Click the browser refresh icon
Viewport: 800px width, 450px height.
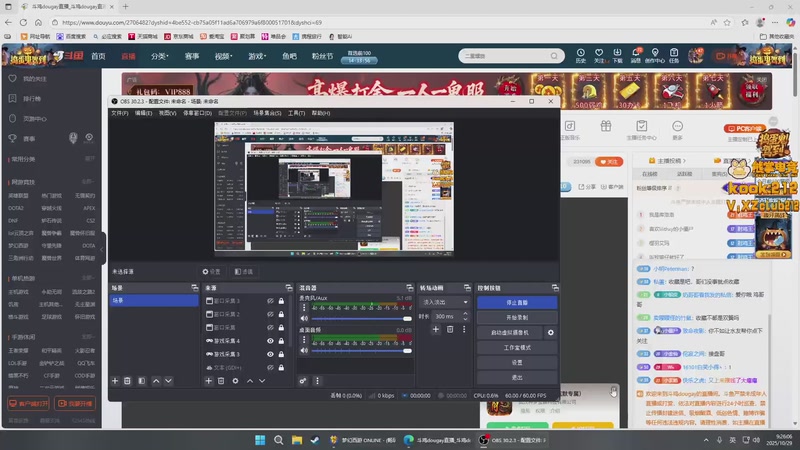click(x=23, y=22)
